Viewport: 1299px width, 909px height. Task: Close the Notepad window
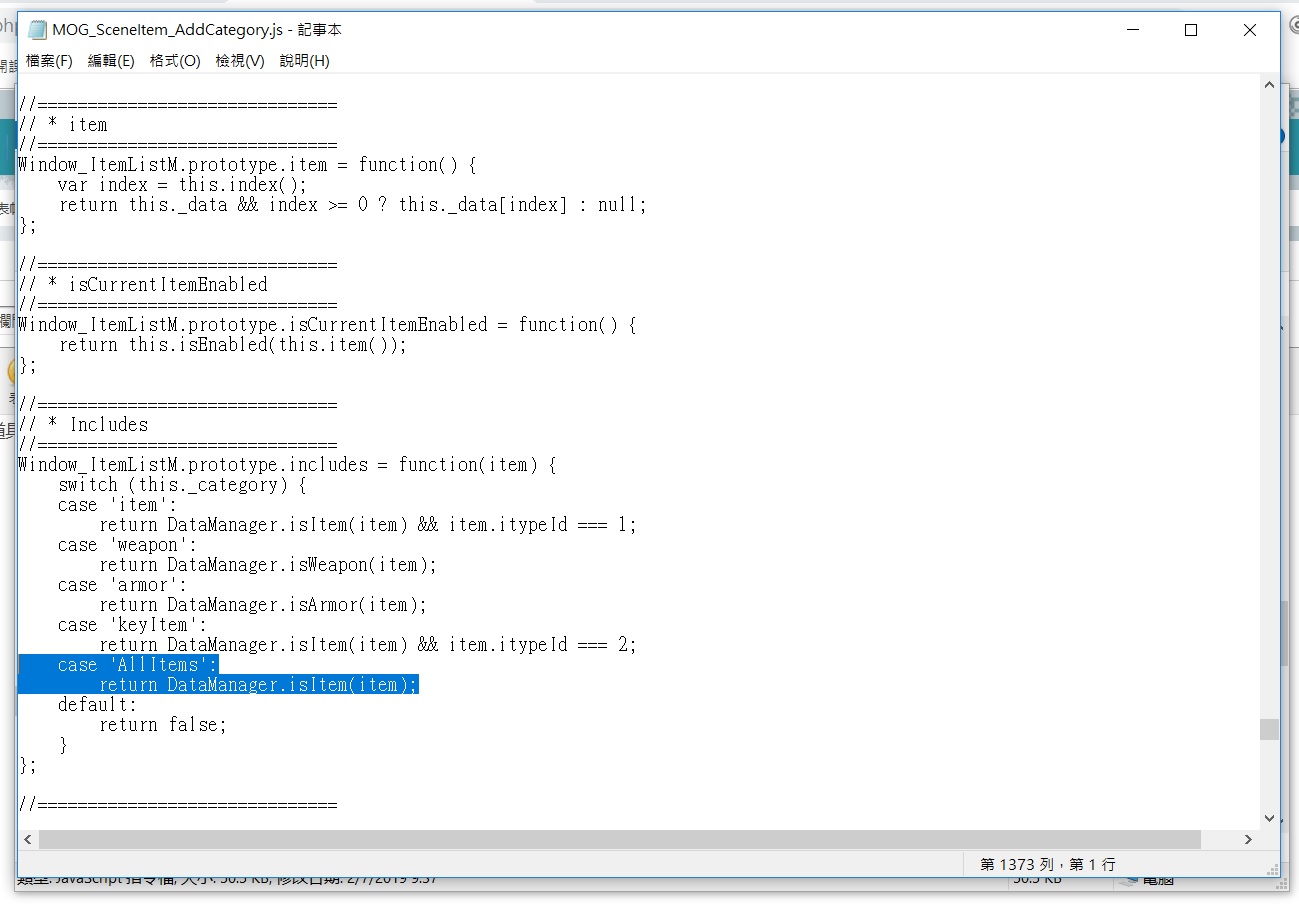point(1249,30)
